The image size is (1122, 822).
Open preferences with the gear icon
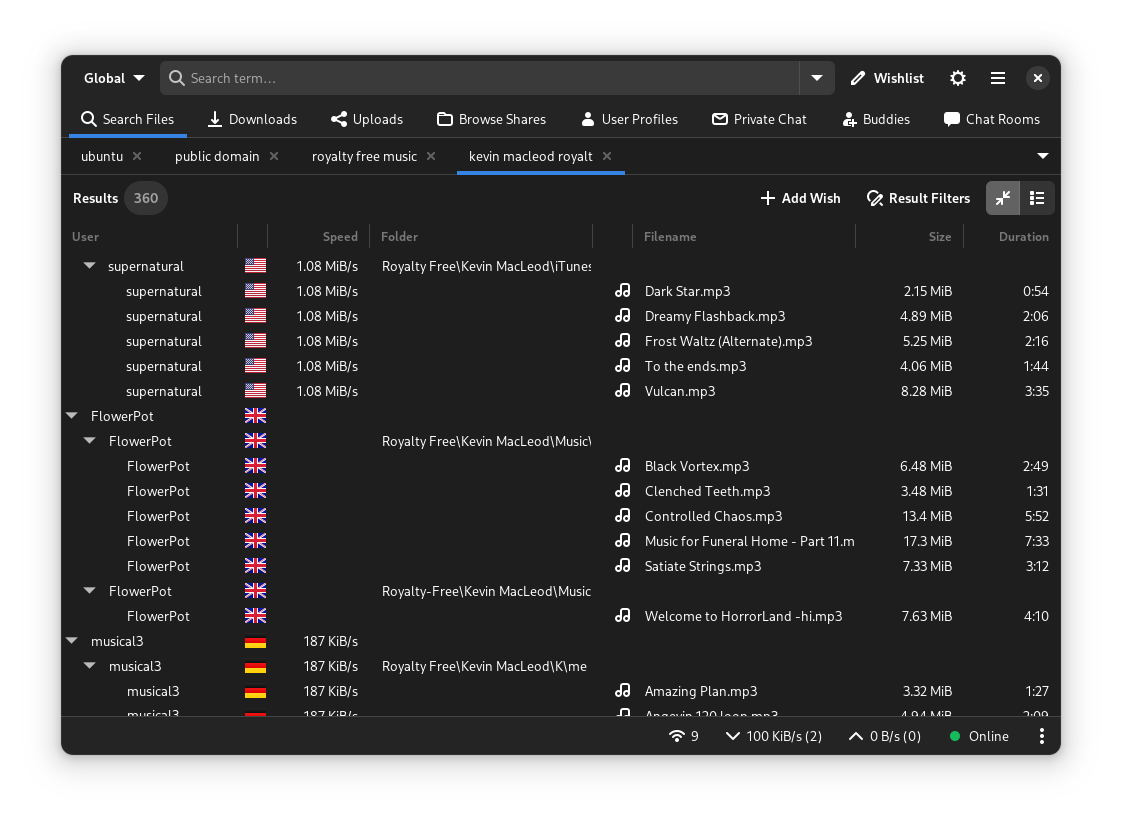(958, 78)
